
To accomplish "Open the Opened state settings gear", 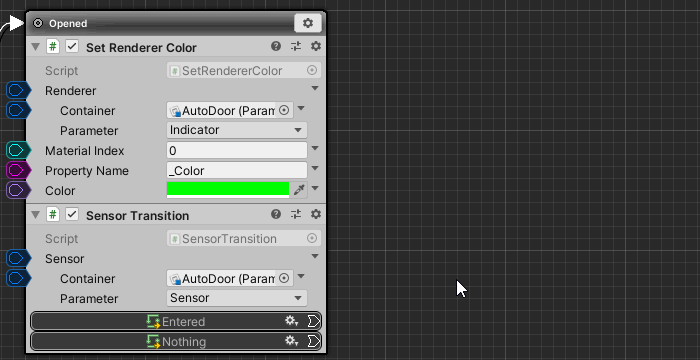I will click(x=308, y=23).
